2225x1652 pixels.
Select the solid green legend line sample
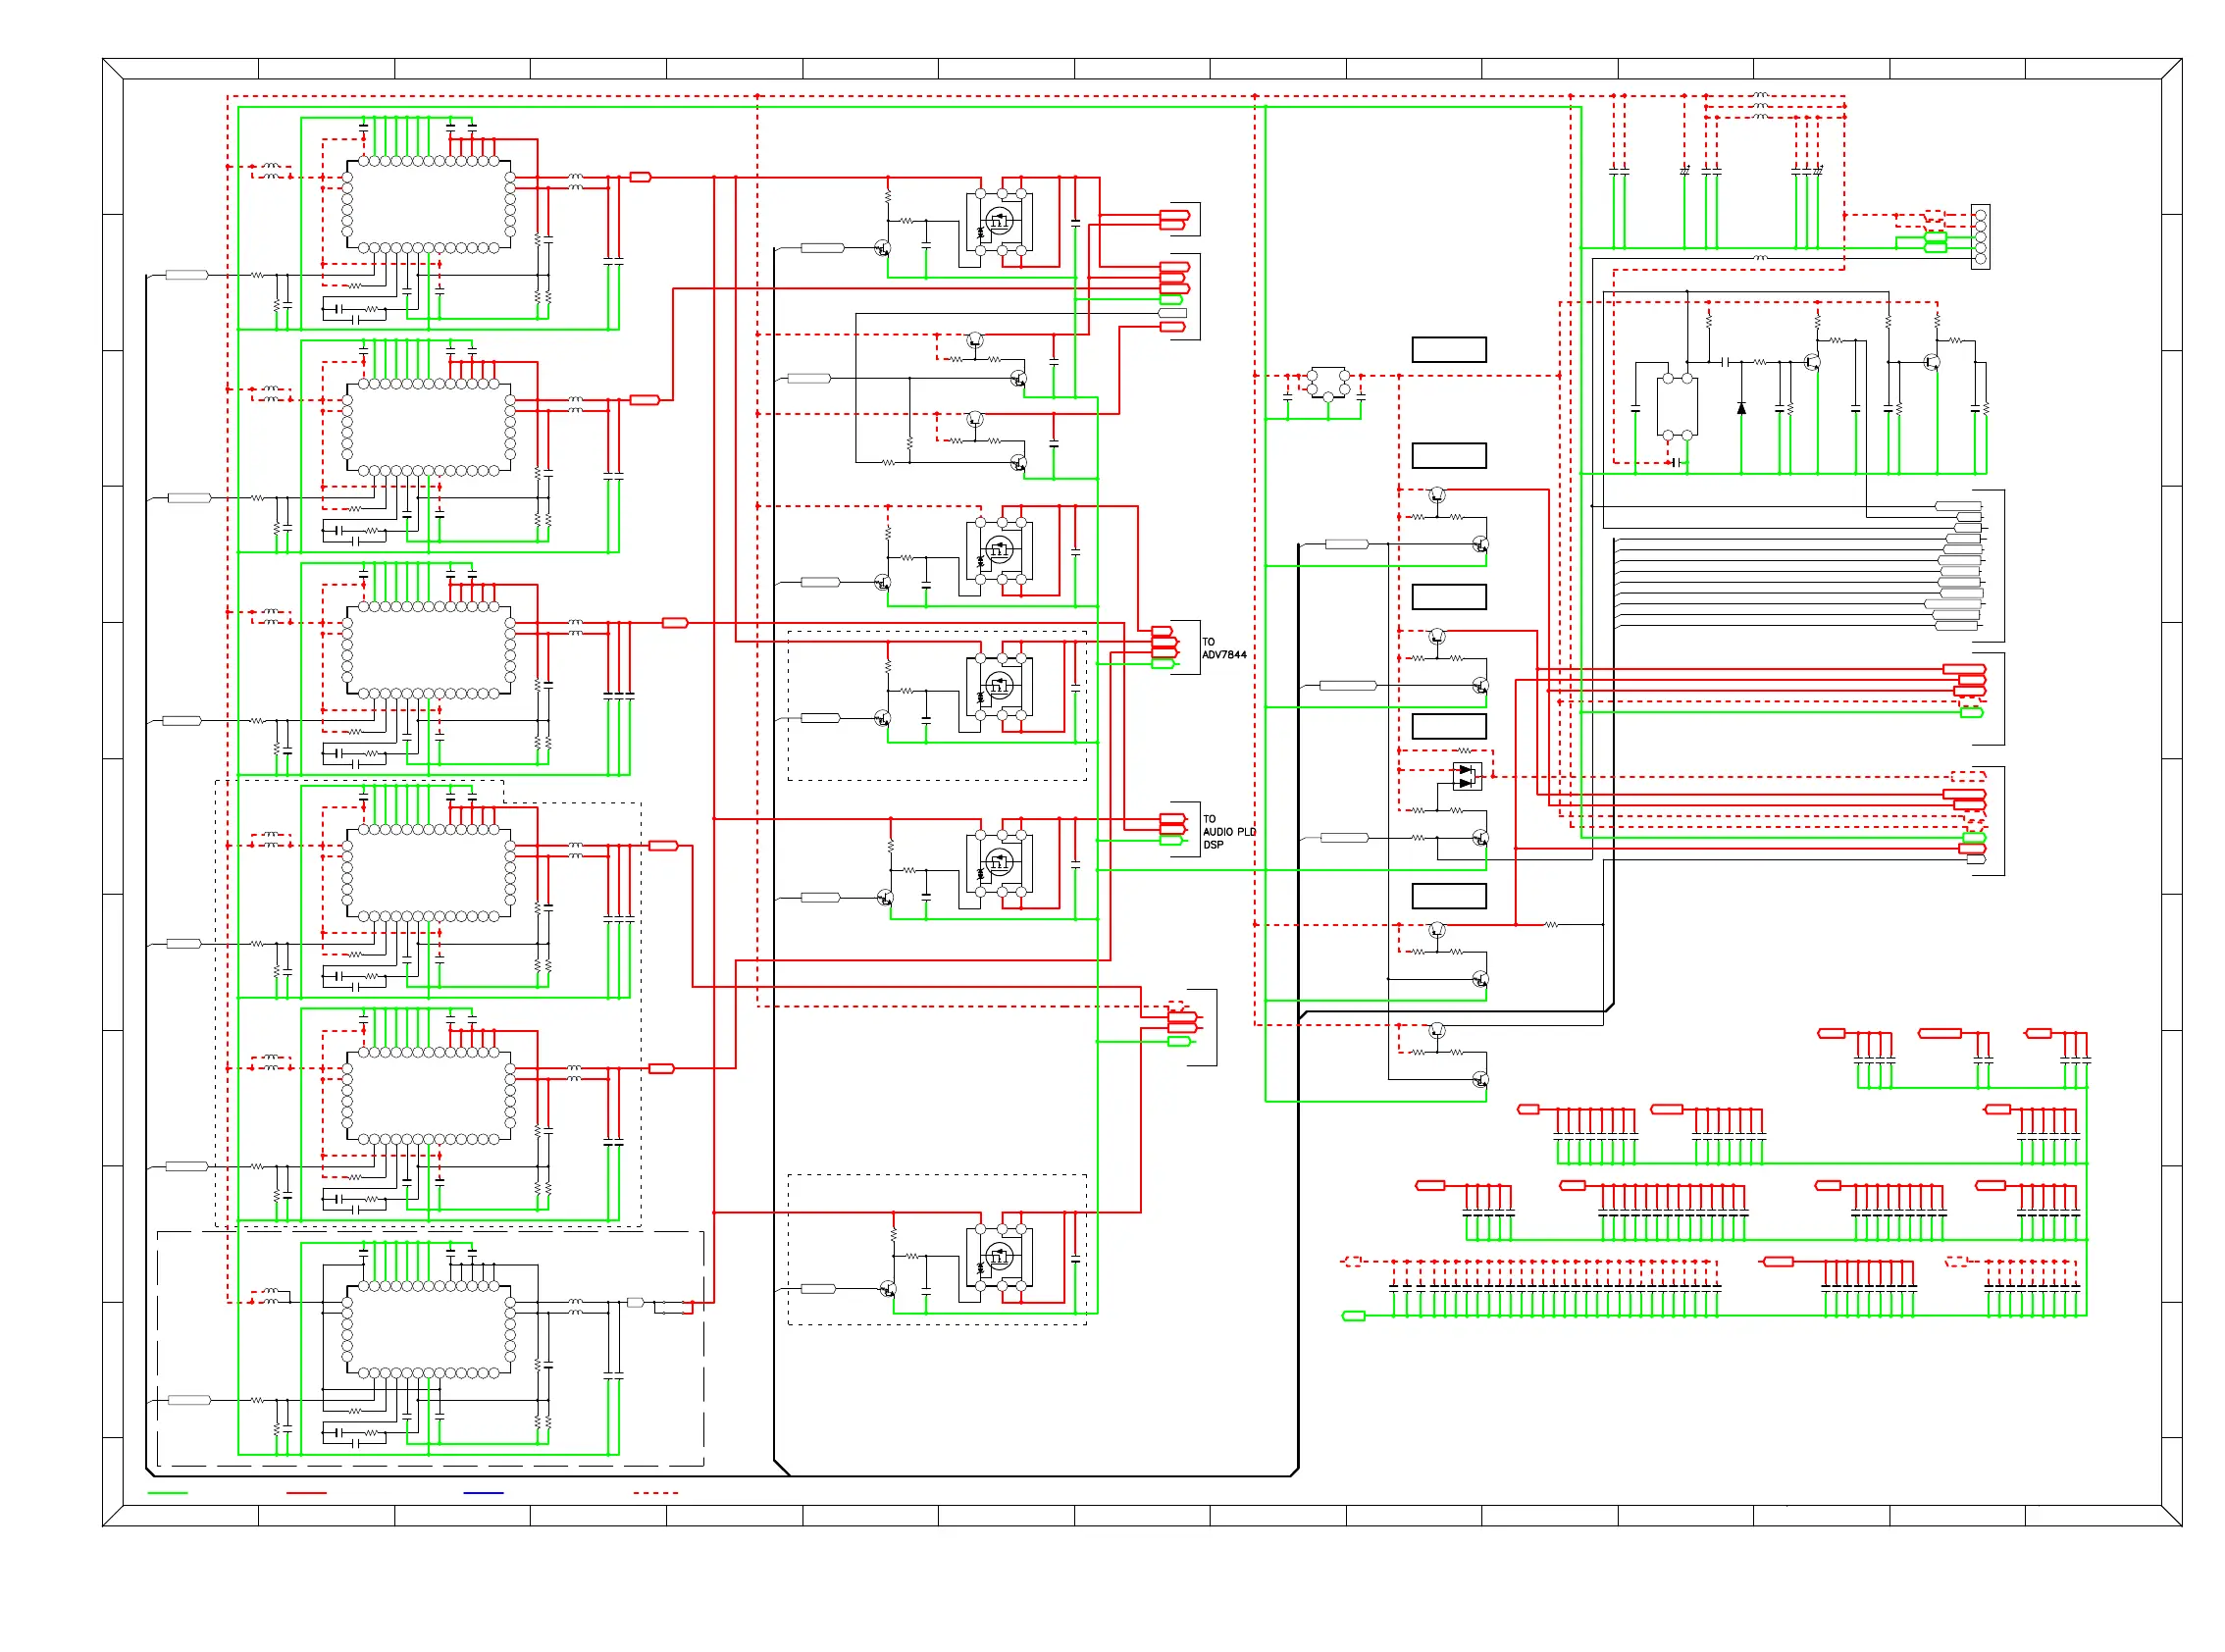point(167,1492)
